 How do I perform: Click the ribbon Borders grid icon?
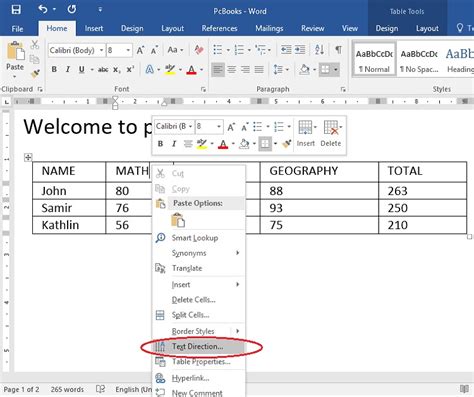coord(325,69)
